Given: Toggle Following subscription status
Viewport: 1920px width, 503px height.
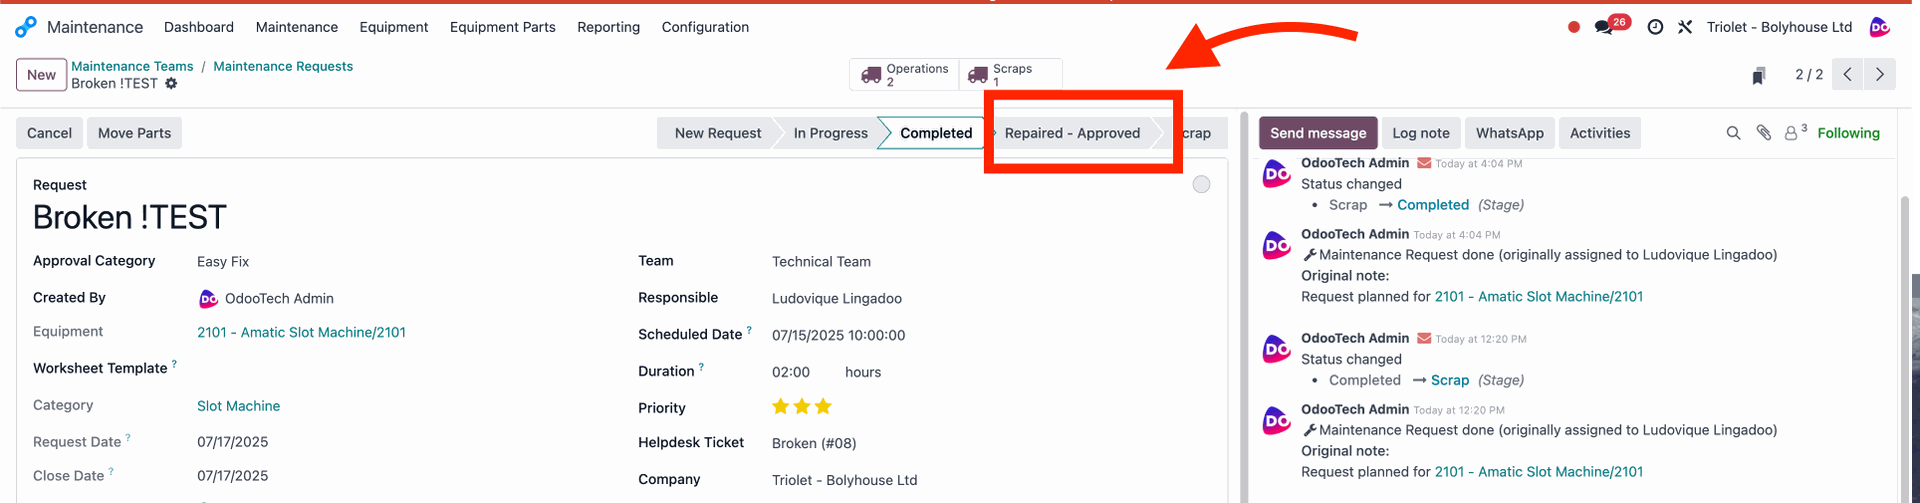Looking at the screenshot, I should pos(1848,133).
